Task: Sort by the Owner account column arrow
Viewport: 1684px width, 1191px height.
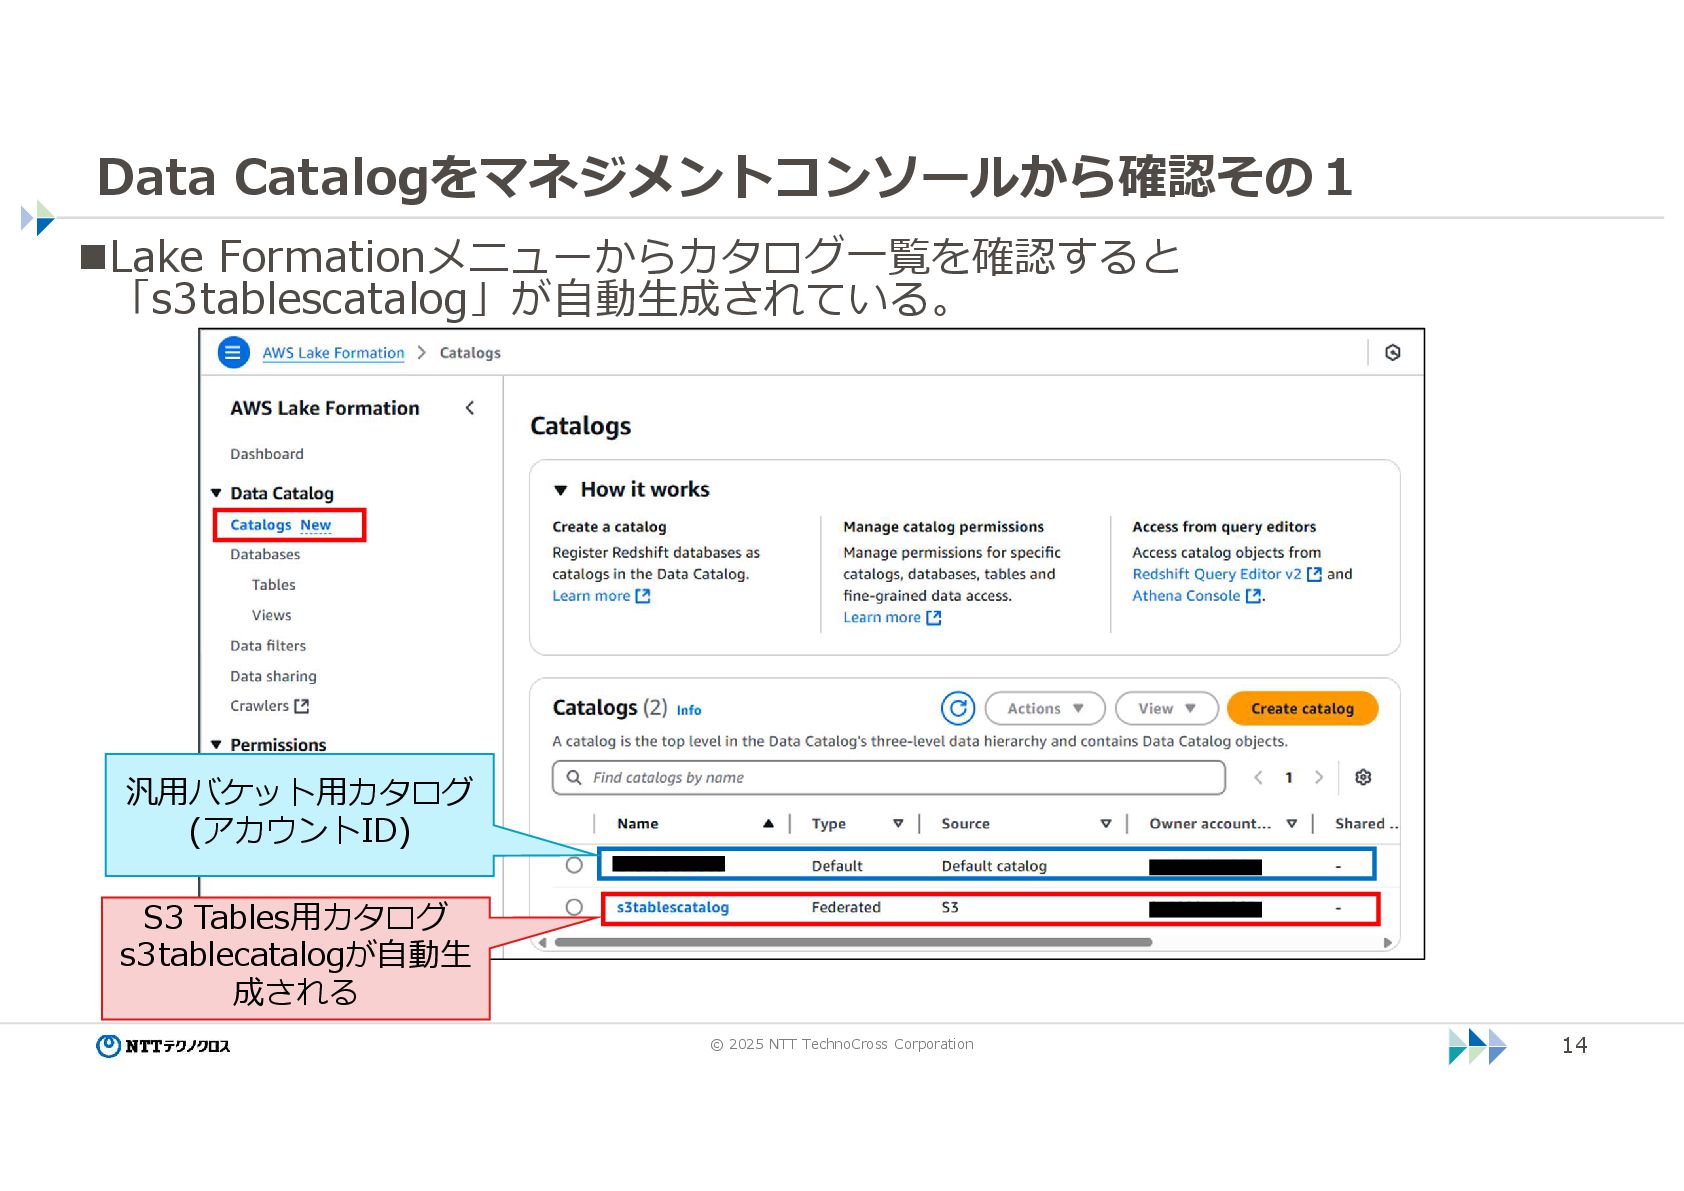Action: 1292,823
